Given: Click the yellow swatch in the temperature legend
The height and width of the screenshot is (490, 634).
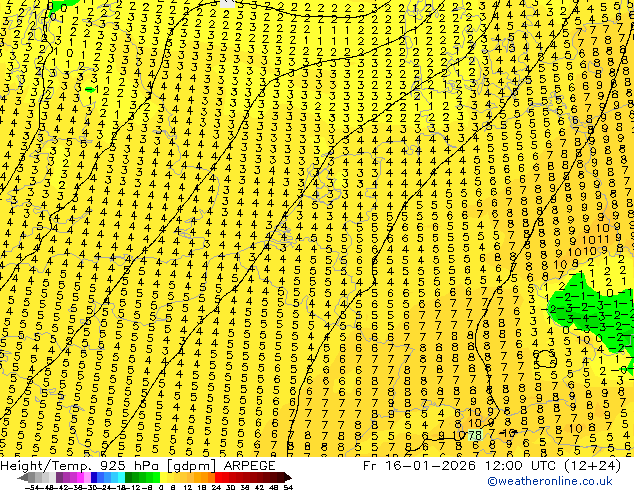Looking at the screenshot, I should (x=163, y=477).
